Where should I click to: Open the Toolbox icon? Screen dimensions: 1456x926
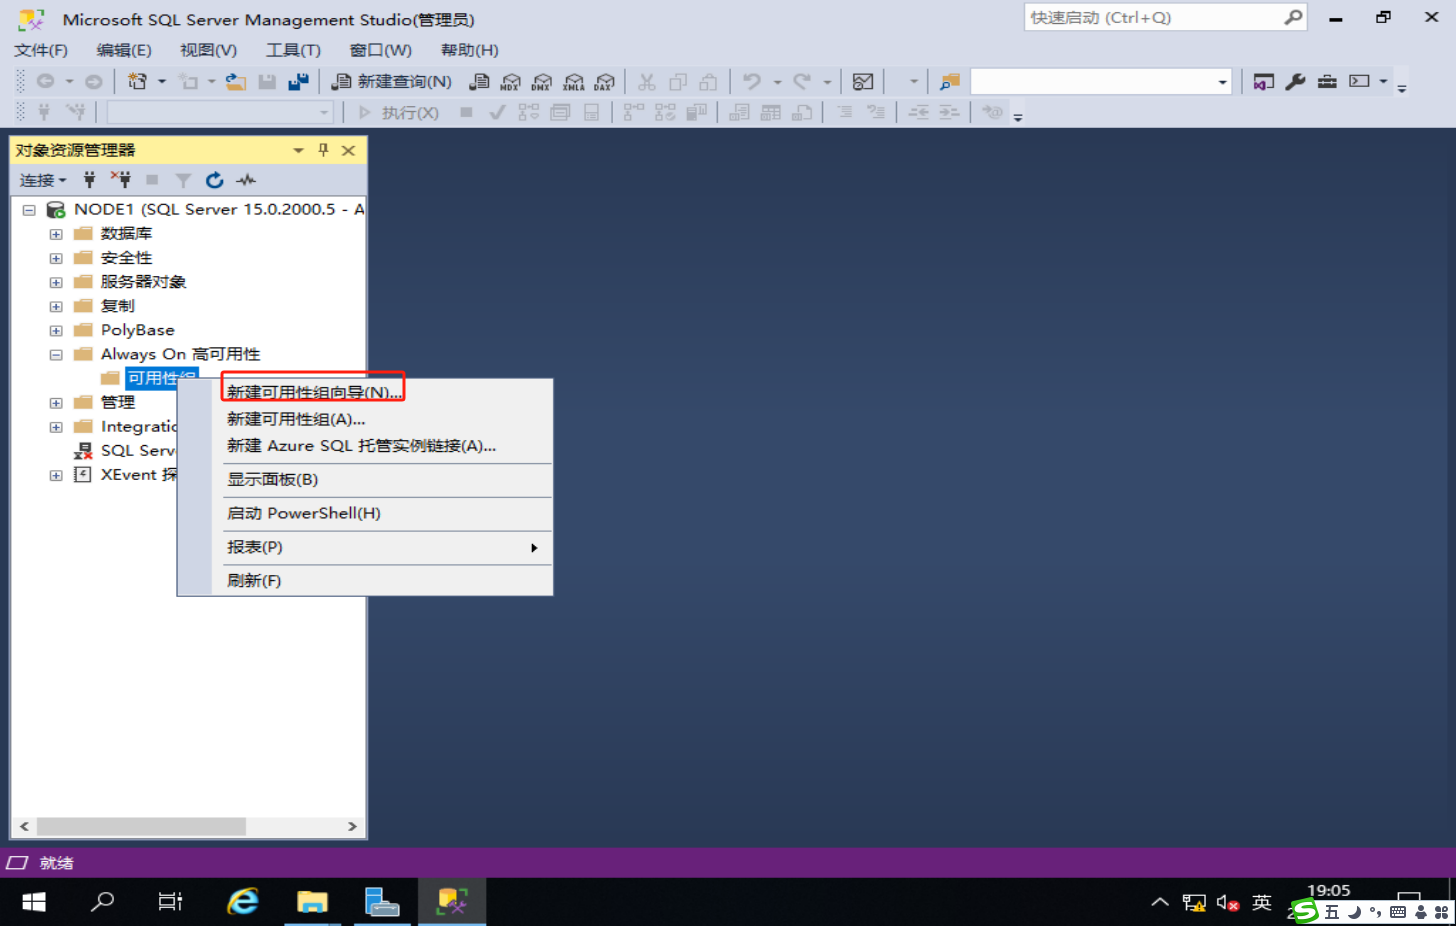[1327, 82]
